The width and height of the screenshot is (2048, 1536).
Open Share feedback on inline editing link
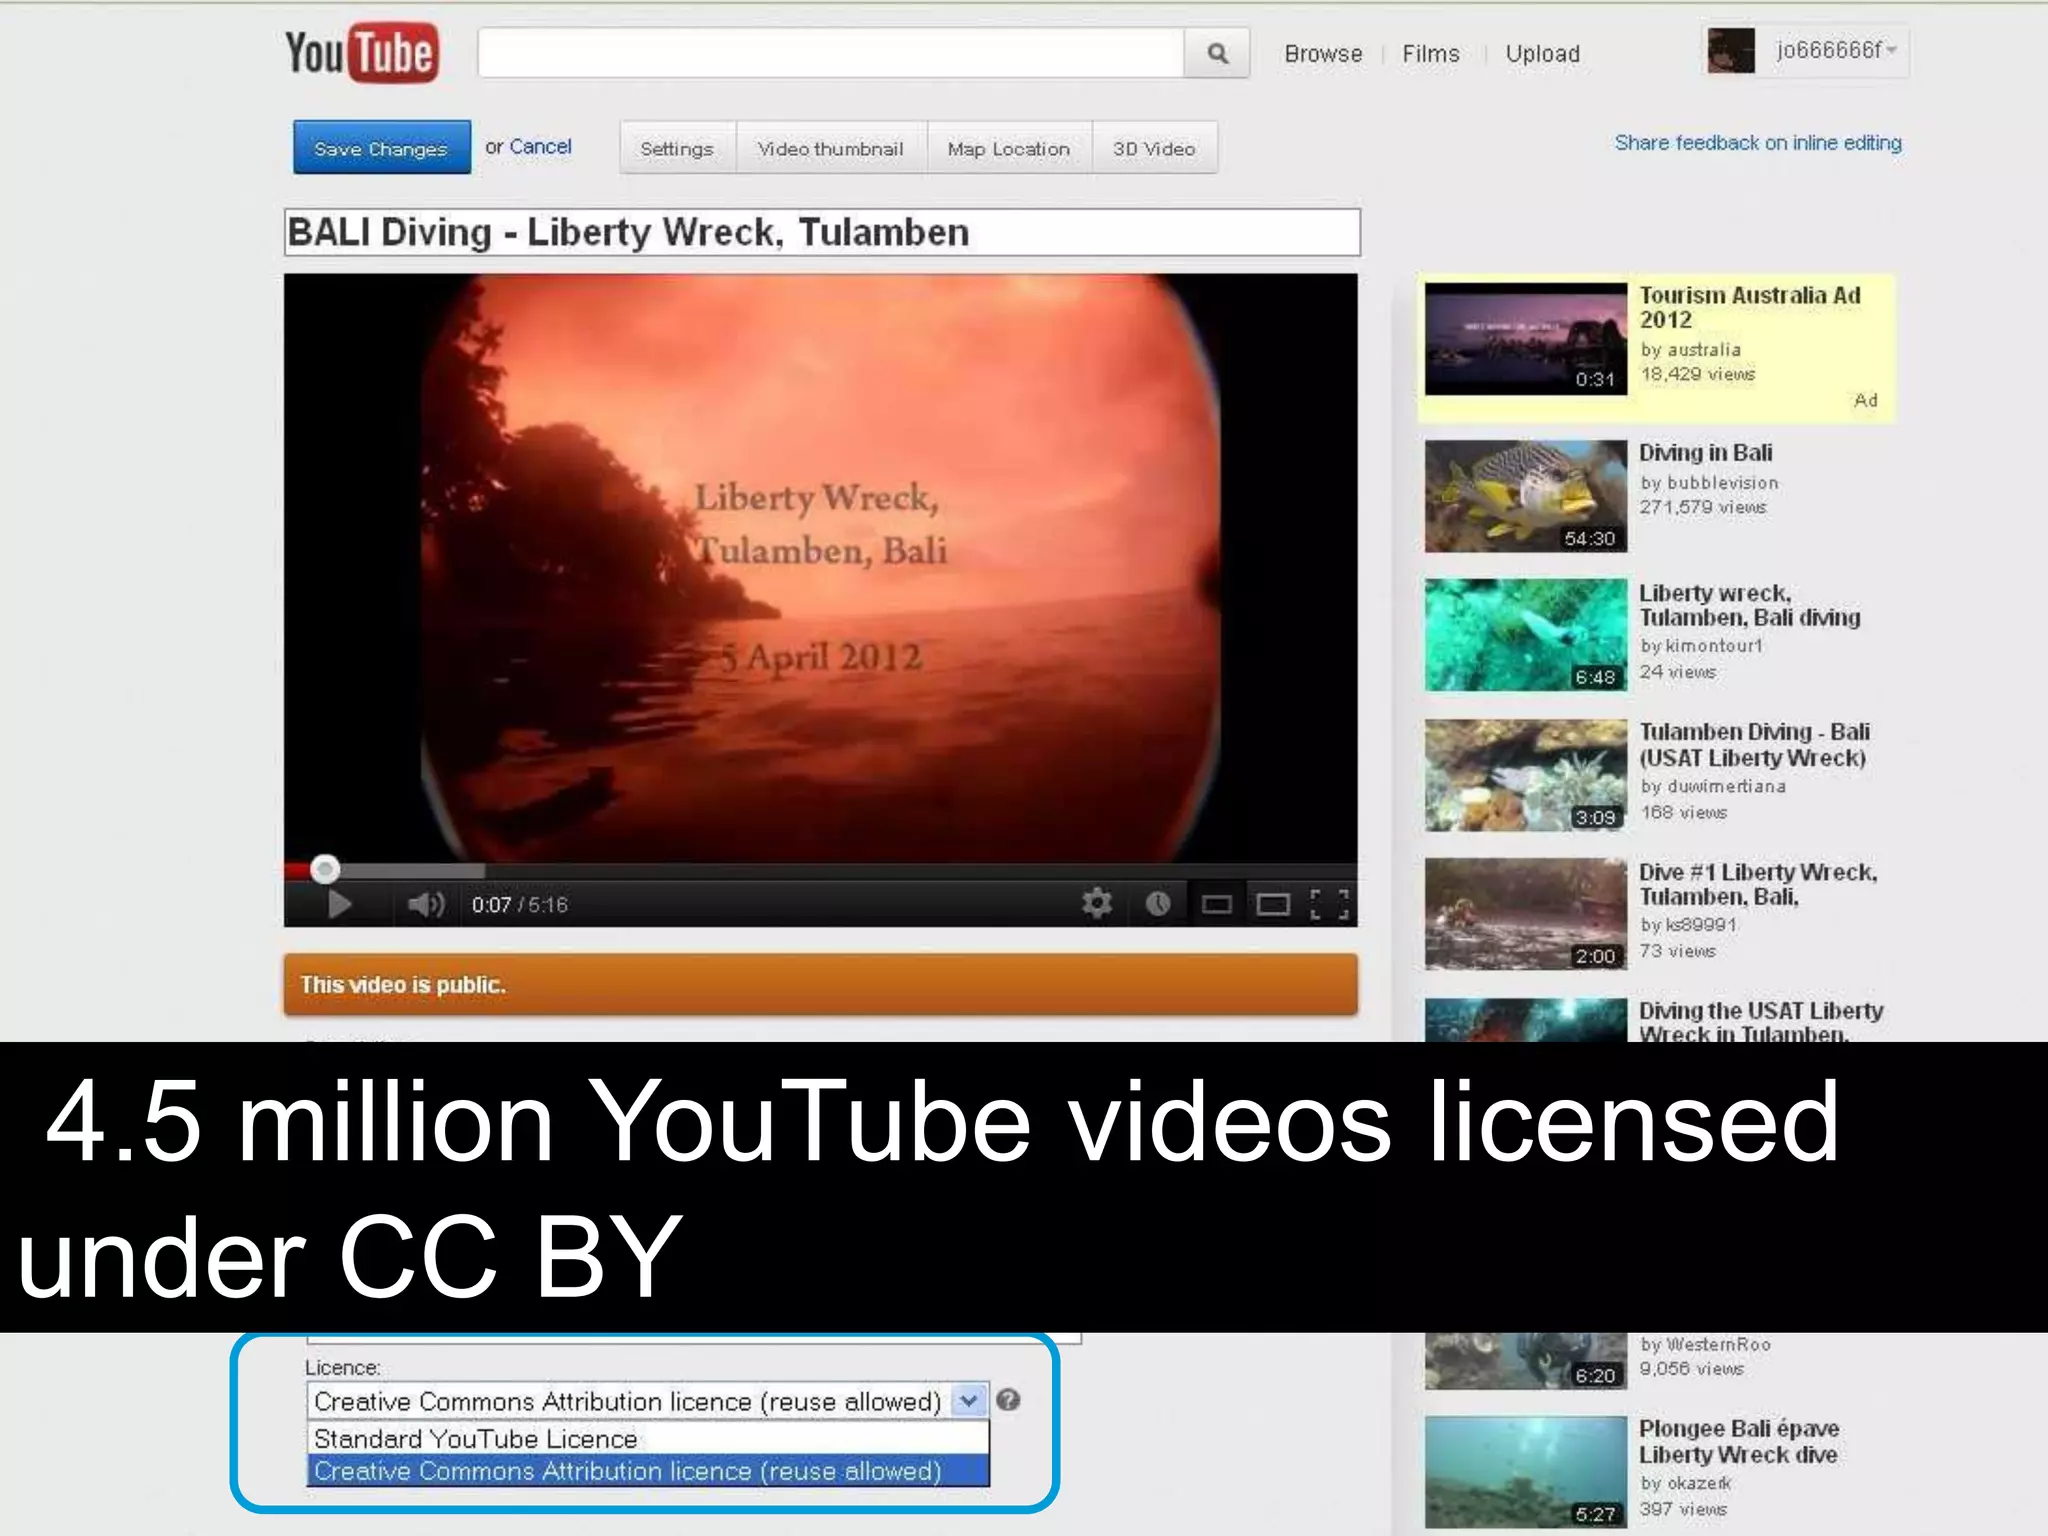pyautogui.click(x=1758, y=143)
